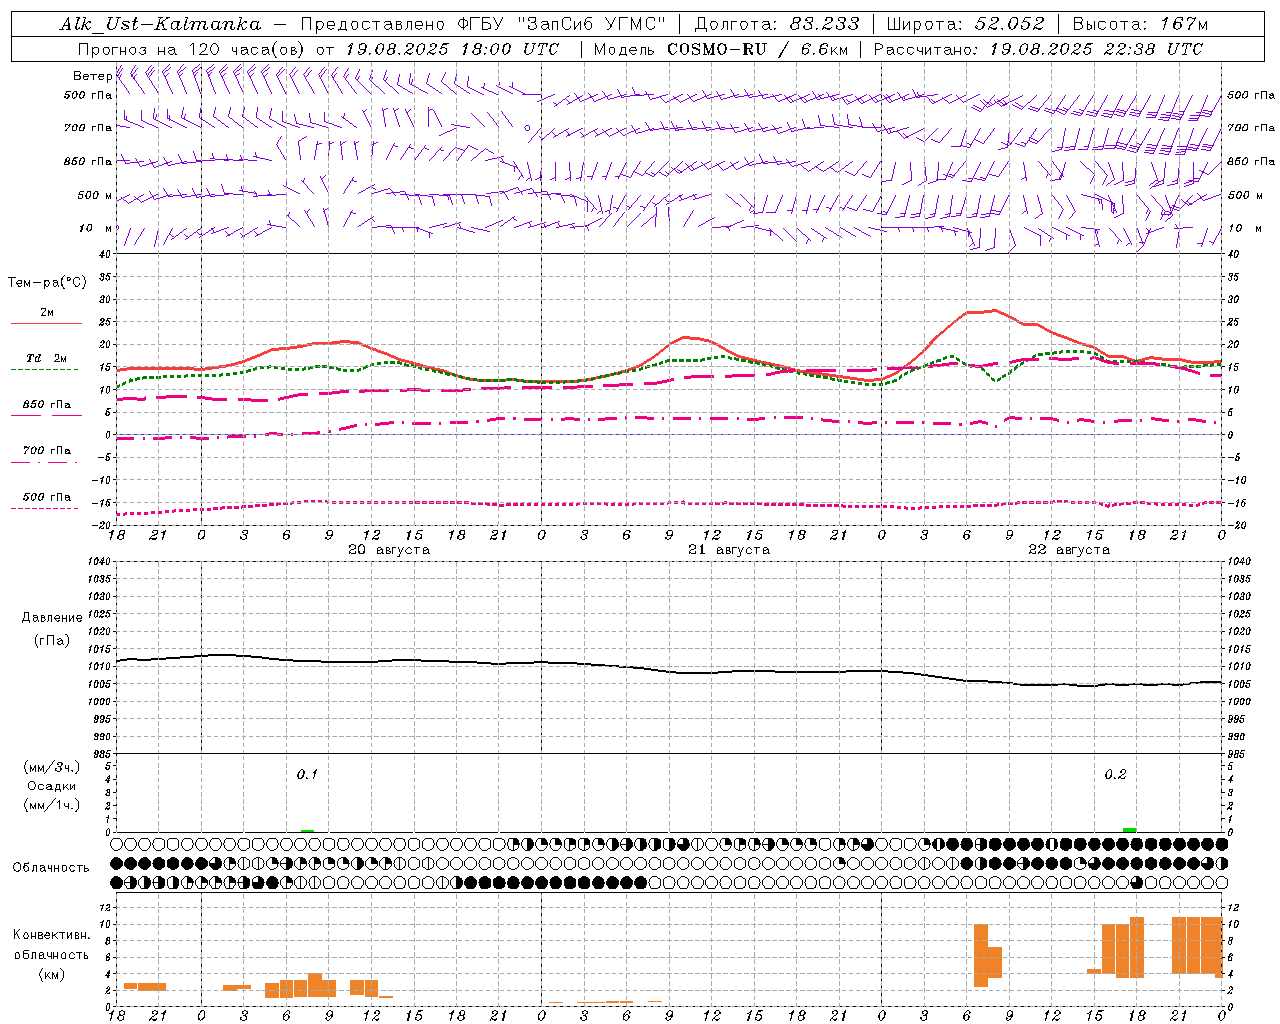This screenshot has height=1024, width=1280.
Task: Click the '2м' temperature legend entry
Action: pyautogui.click(x=47, y=313)
